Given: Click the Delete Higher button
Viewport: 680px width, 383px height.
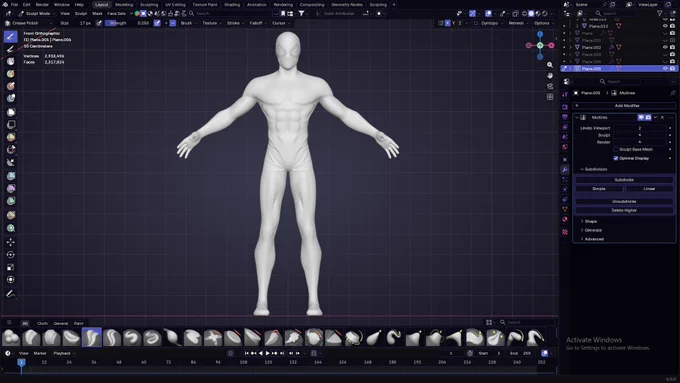Looking at the screenshot, I should click(624, 210).
